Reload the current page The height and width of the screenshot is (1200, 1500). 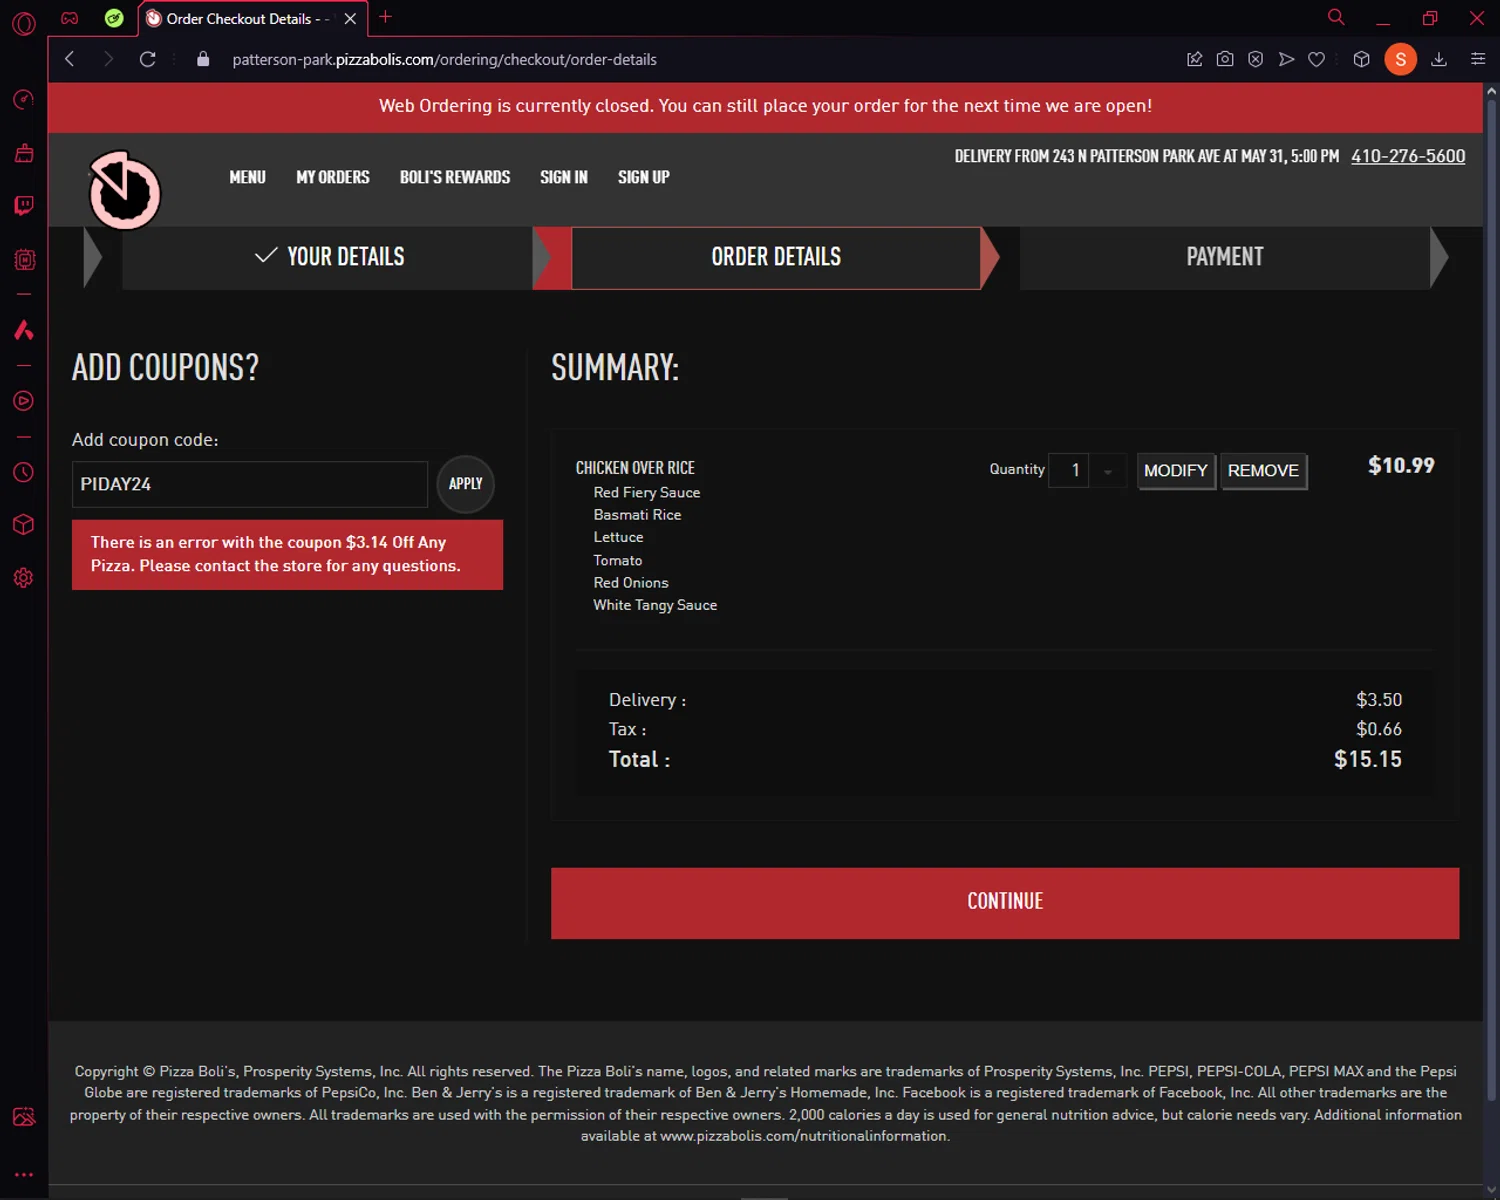pyautogui.click(x=148, y=59)
